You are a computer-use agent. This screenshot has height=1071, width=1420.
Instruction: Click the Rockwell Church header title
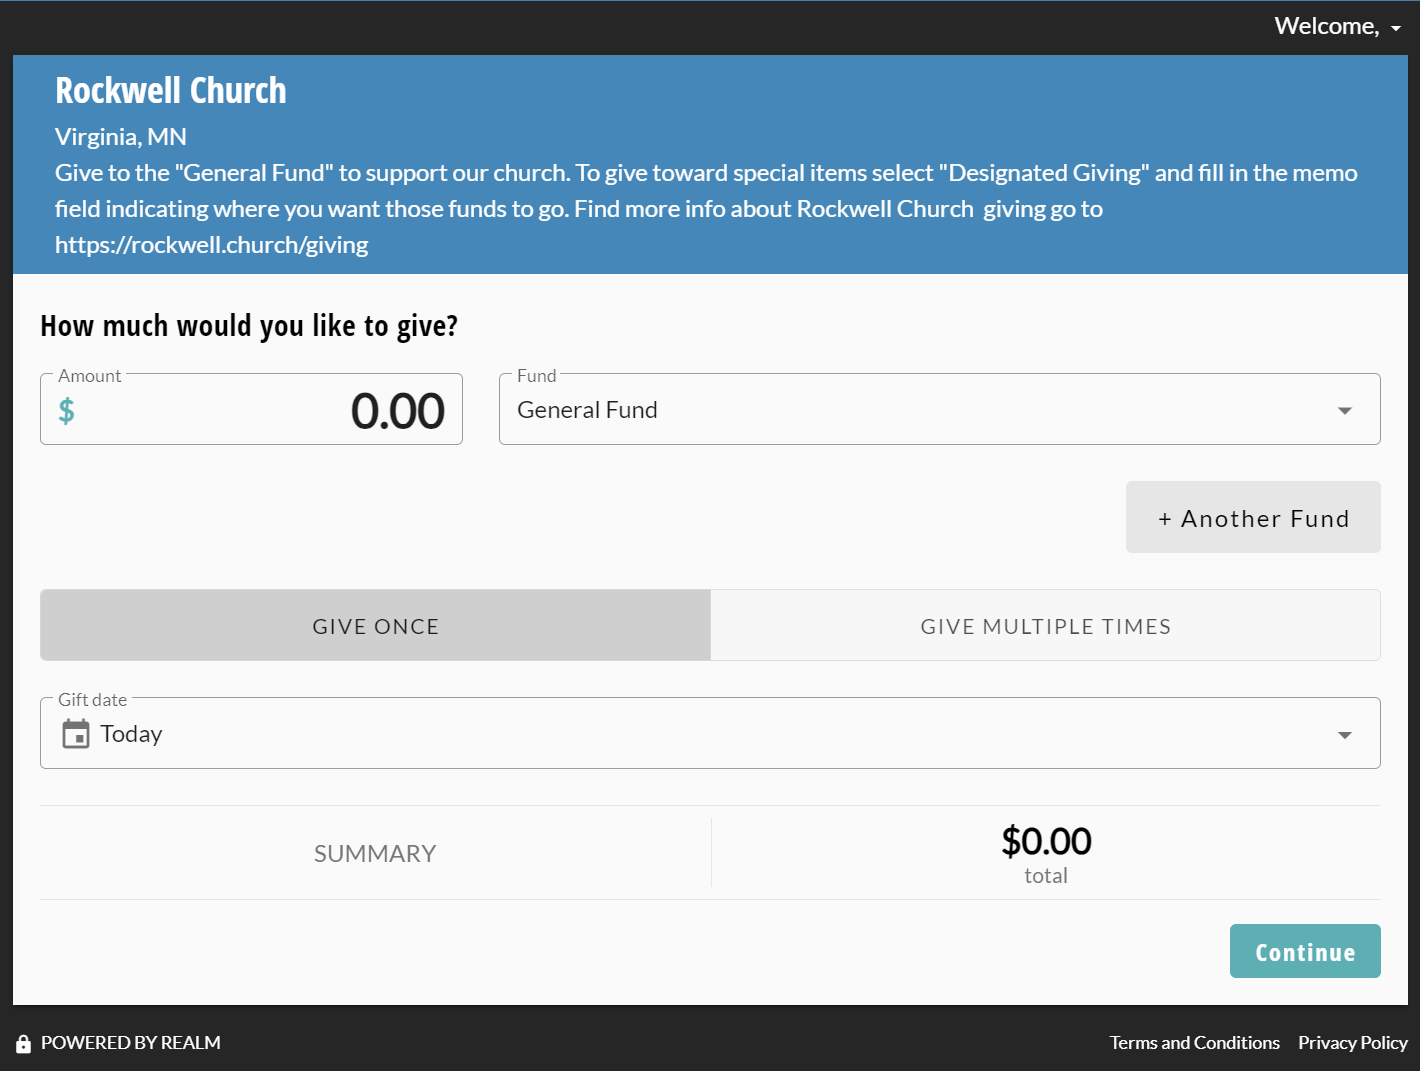click(170, 90)
